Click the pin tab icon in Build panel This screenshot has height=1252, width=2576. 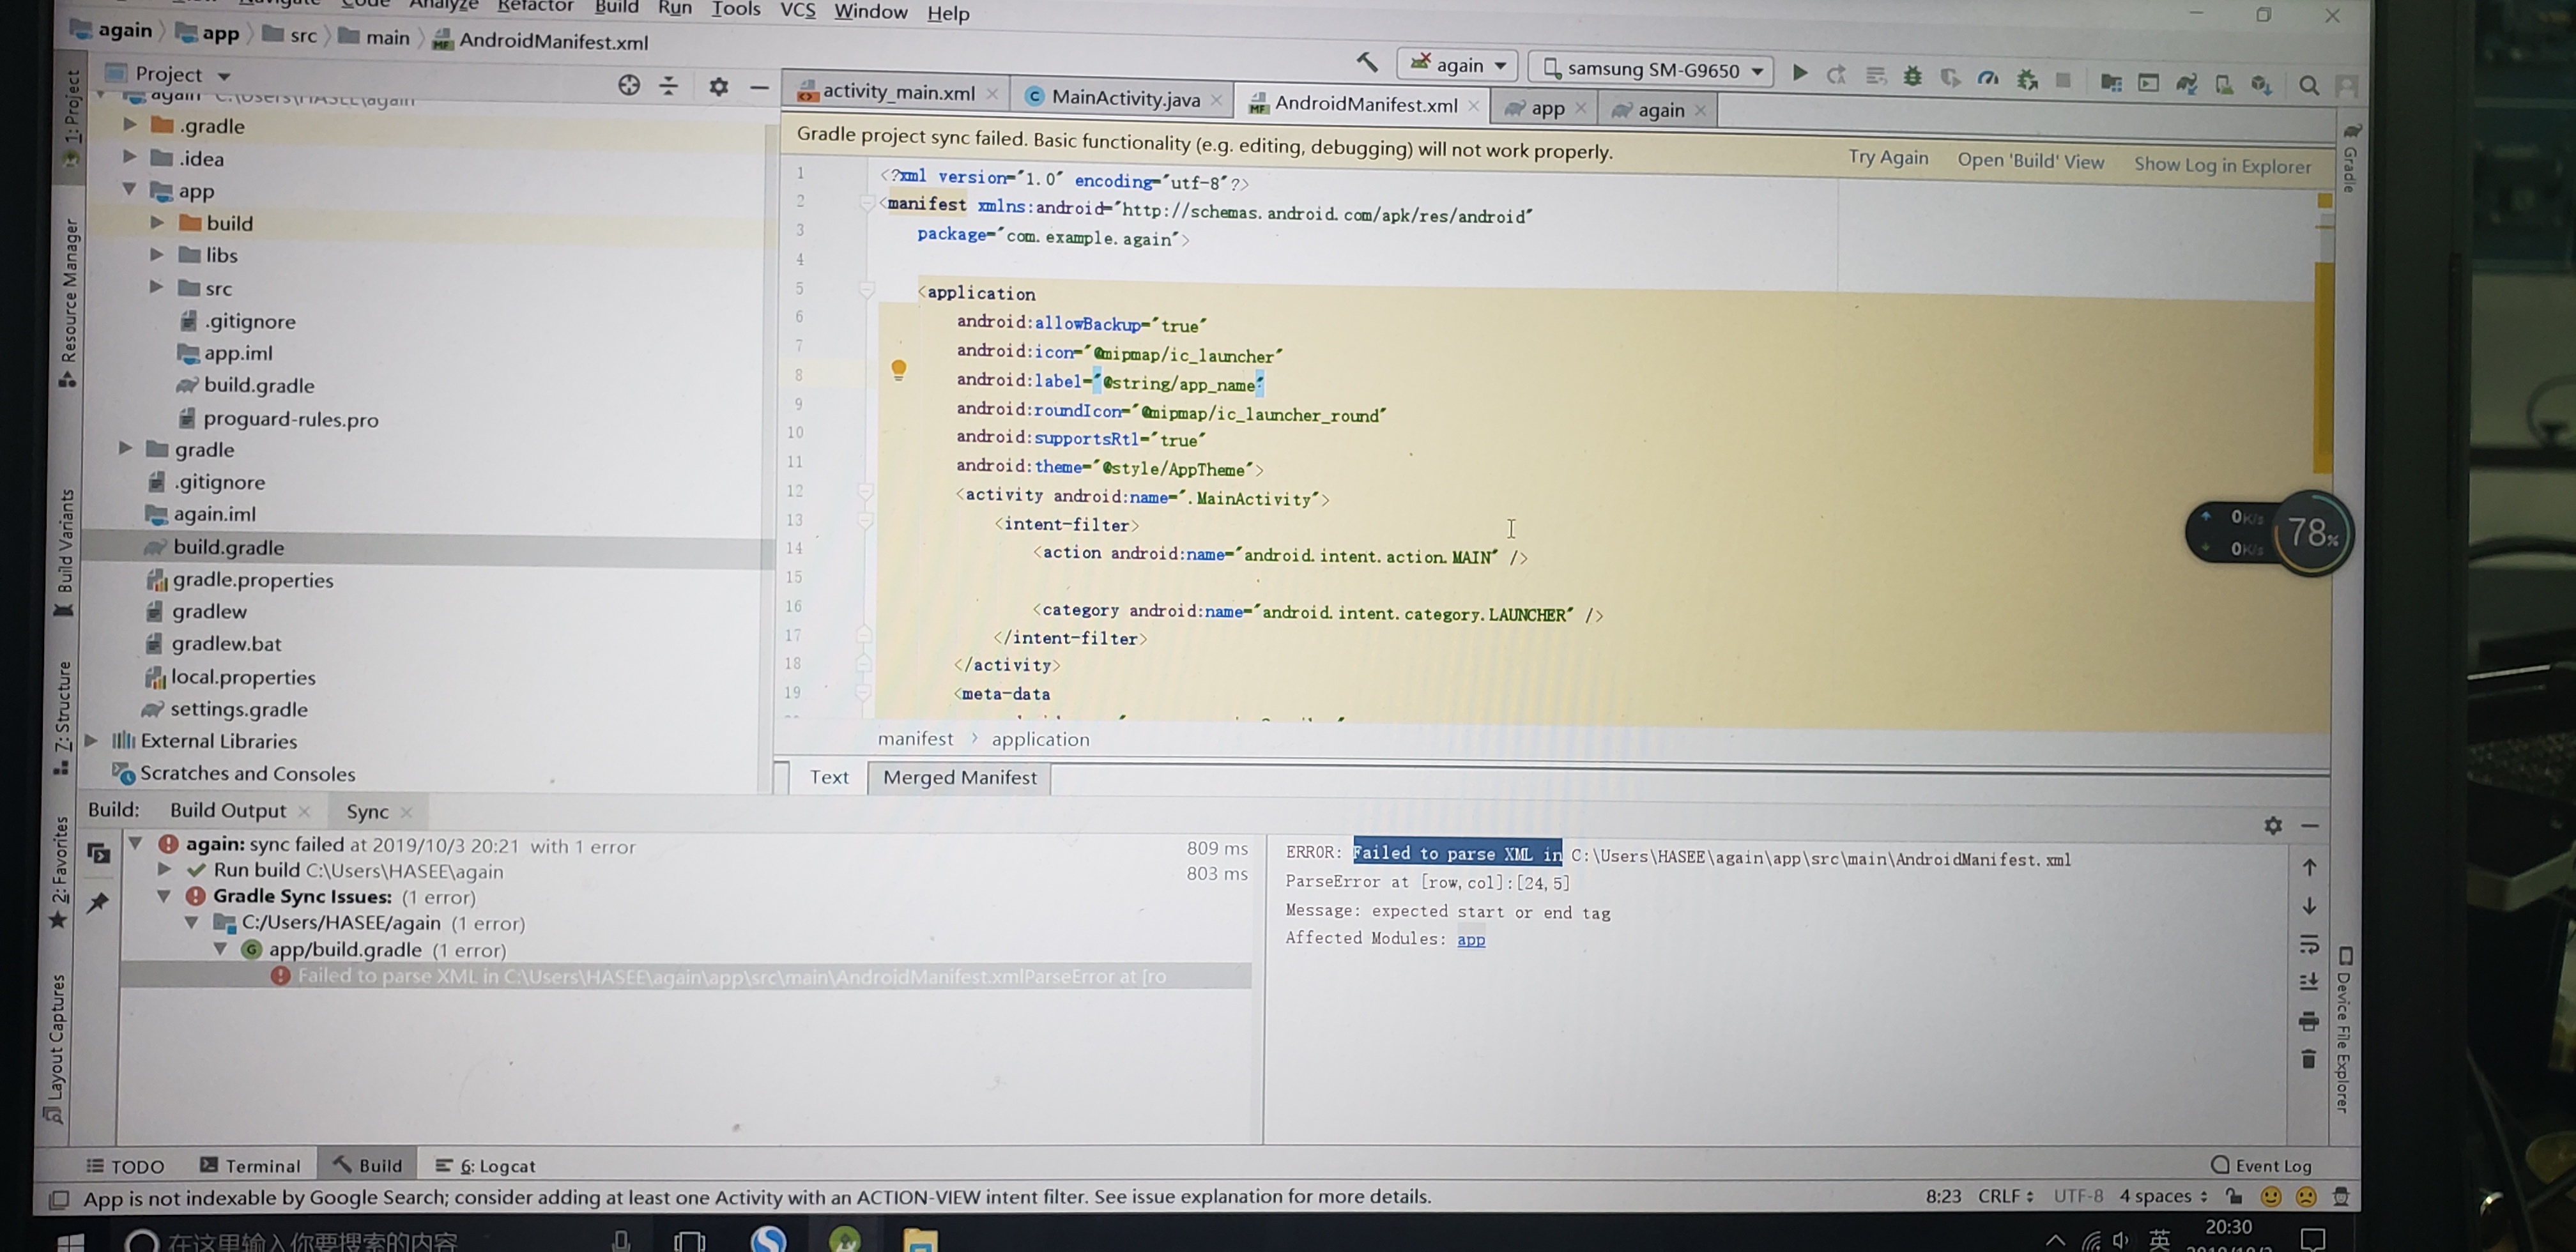pos(97,902)
